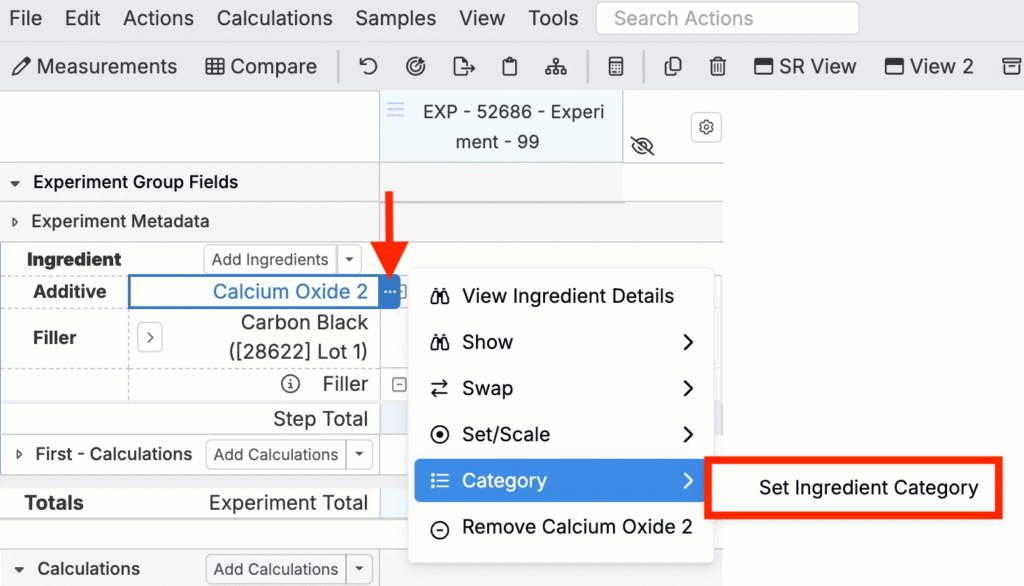This screenshot has height=586, width=1024.
Task: Click the clipboard paste icon
Action: (509, 66)
